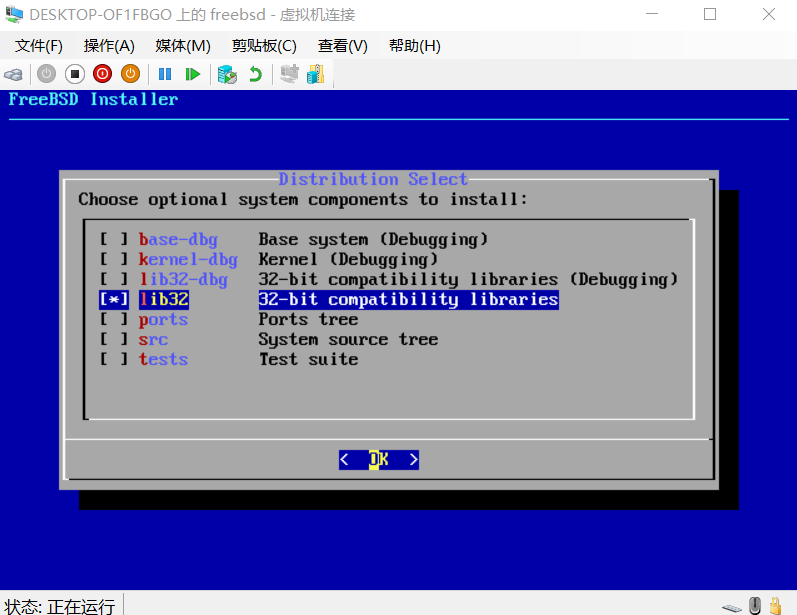The width and height of the screenshot is (797, 615).
Task: Click the 'Test suite' description
Action: (309, 359)
